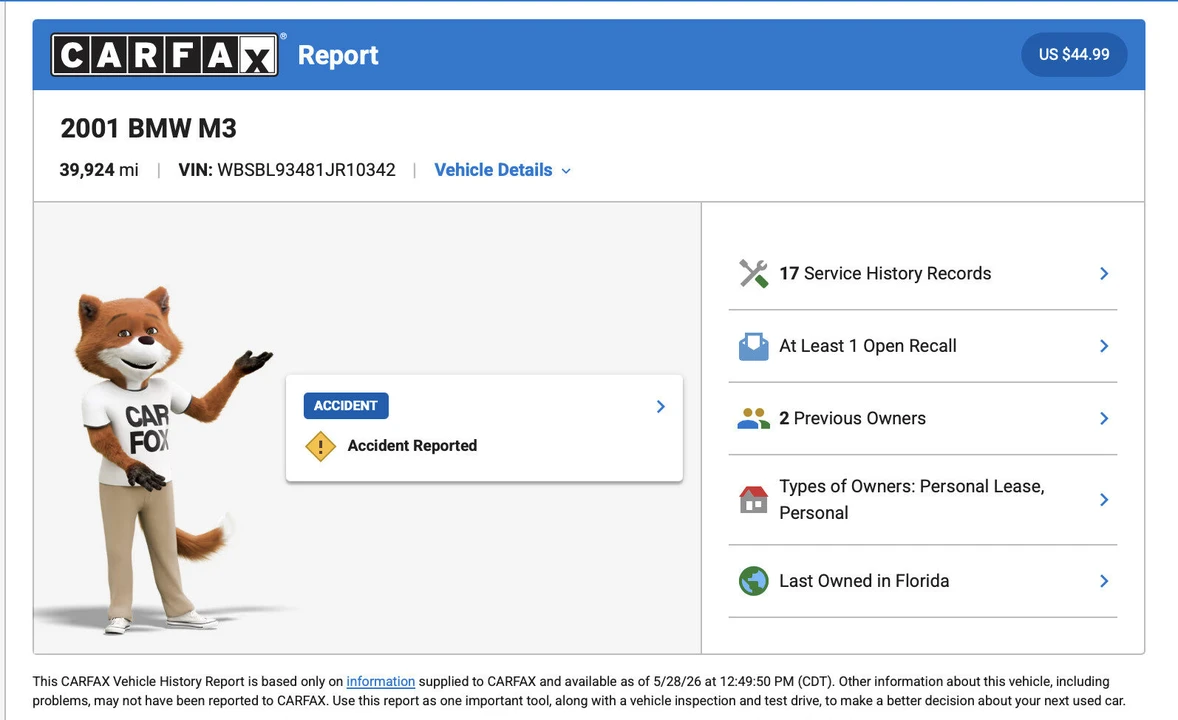Click the Vehicle Details chevron arrow
The image size is (1178, 720).
click(566, 171)
